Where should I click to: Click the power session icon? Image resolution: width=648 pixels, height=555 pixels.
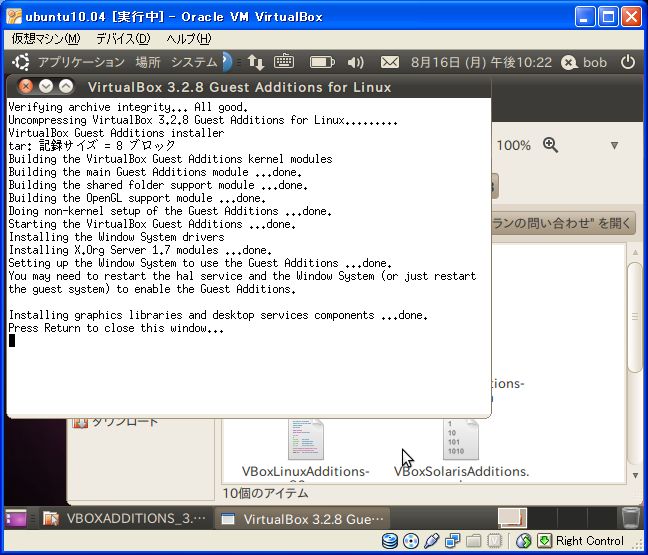[x=628, y=62]
